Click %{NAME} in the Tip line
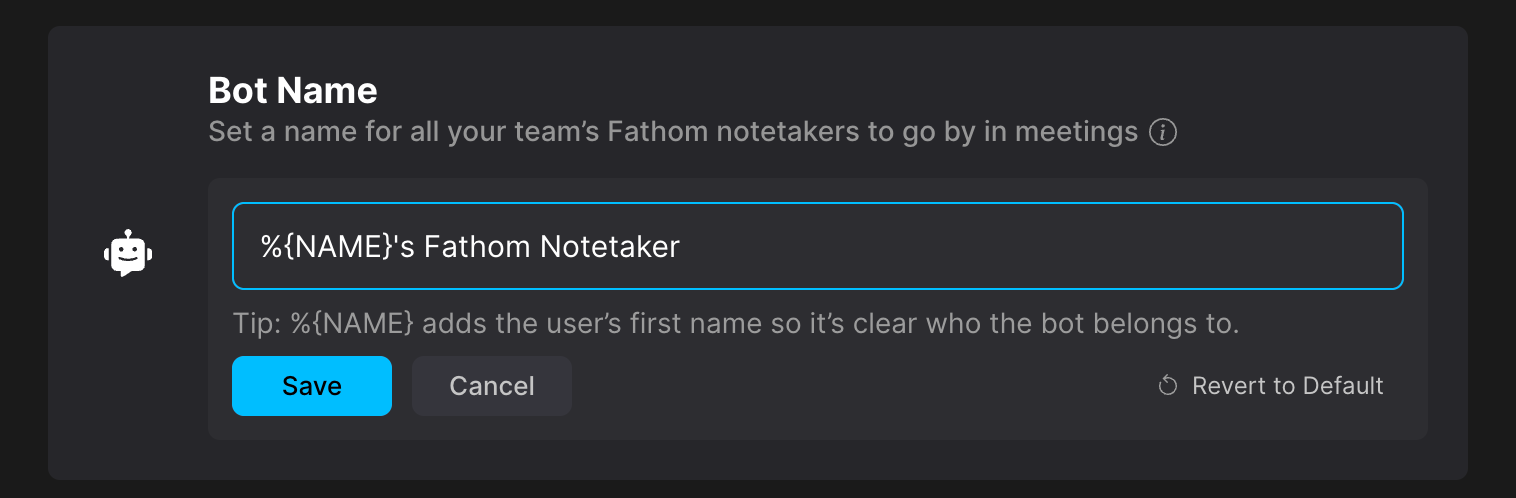 click(x=352, y=325)
